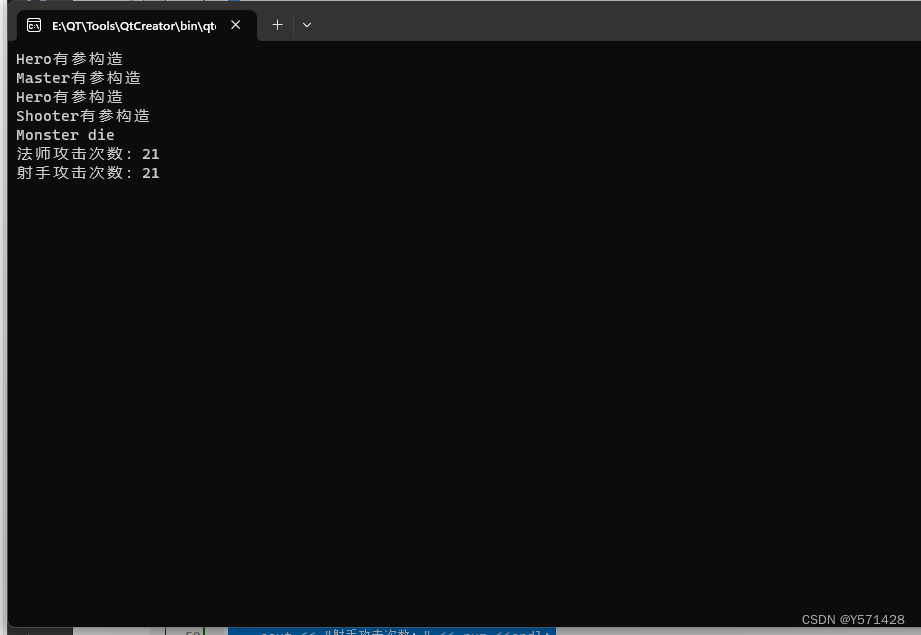Click the 射手攻击次数 21 output line
This screenshot has width=921, height=635.
click(88, 172)
